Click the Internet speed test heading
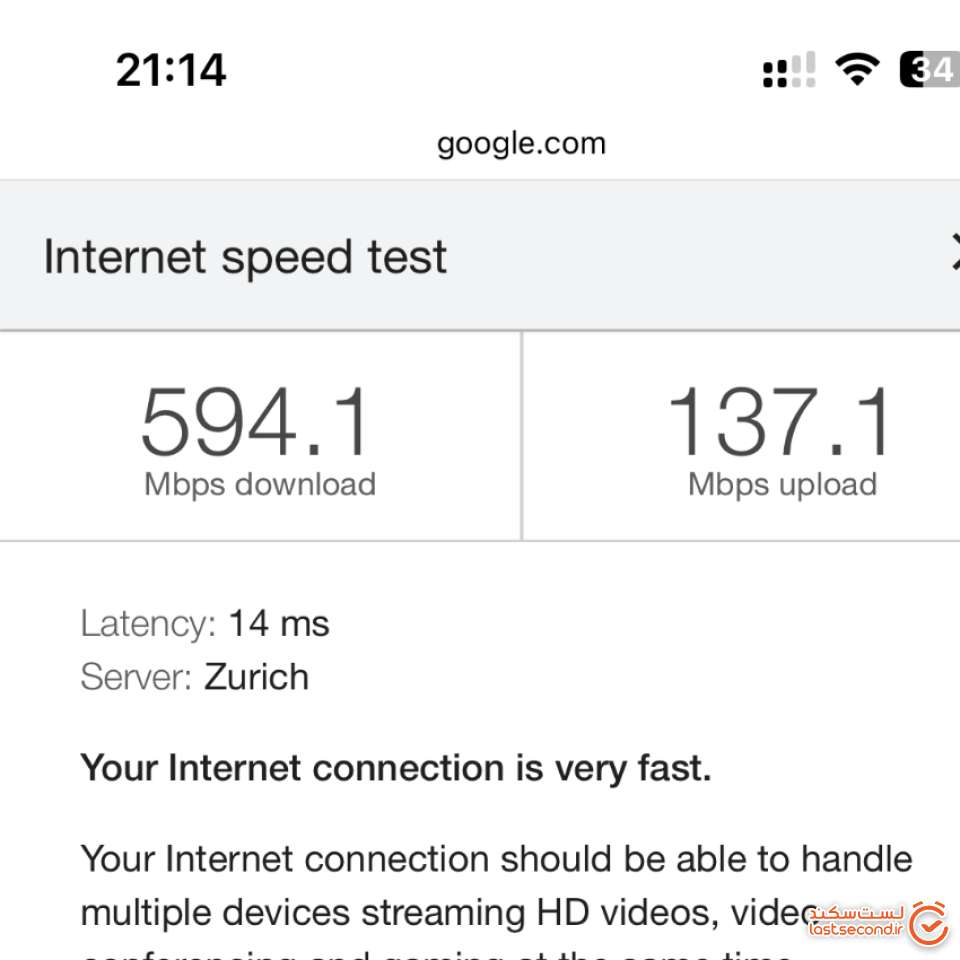 (x=245, y=257)
